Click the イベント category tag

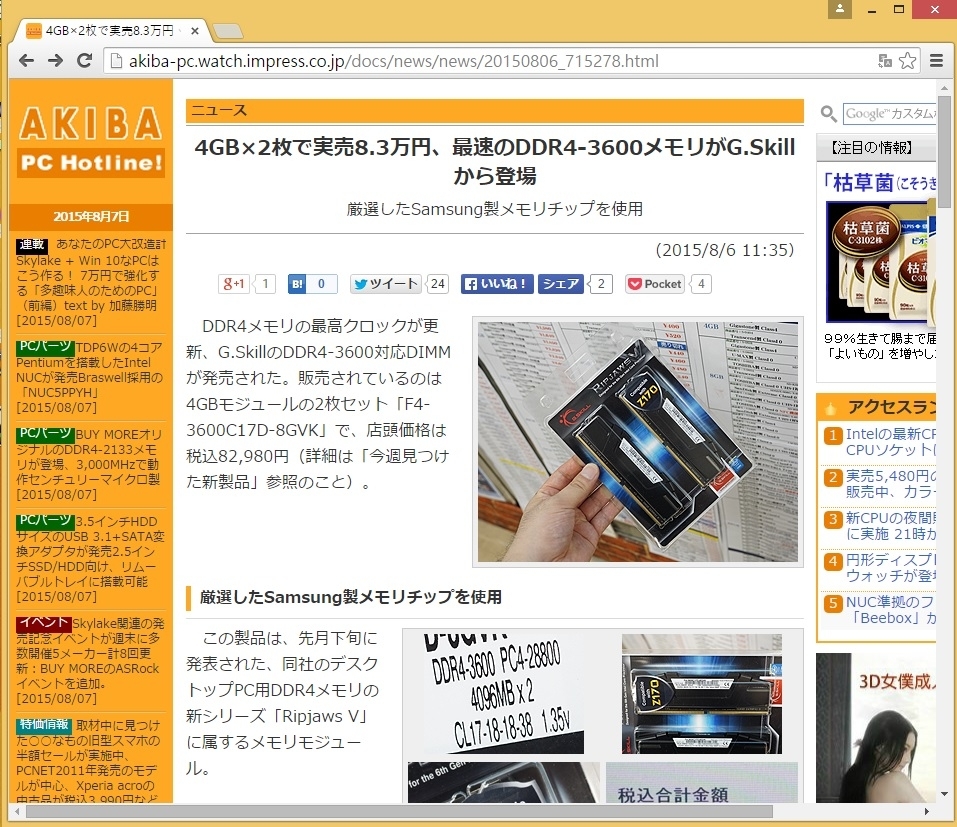tap(43, 623)
